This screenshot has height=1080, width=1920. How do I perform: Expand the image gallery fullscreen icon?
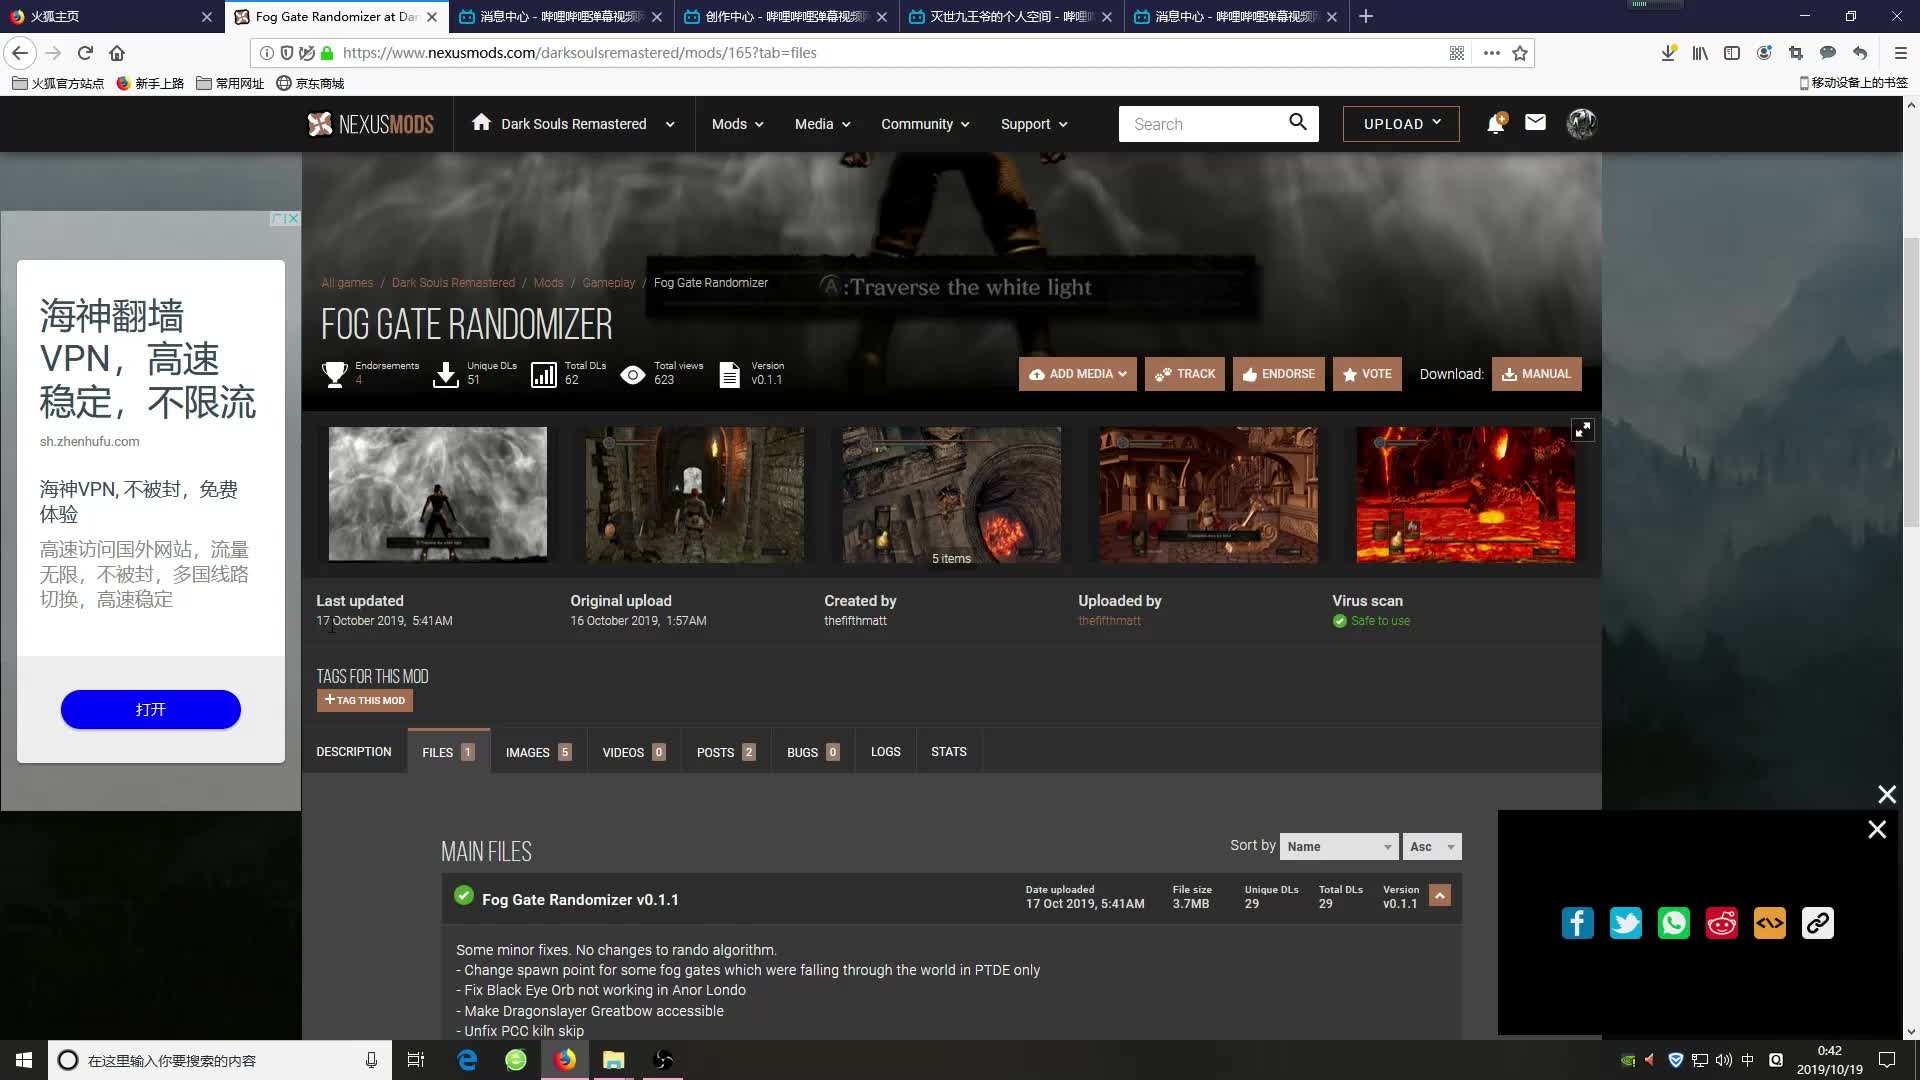pos(1582,430)
